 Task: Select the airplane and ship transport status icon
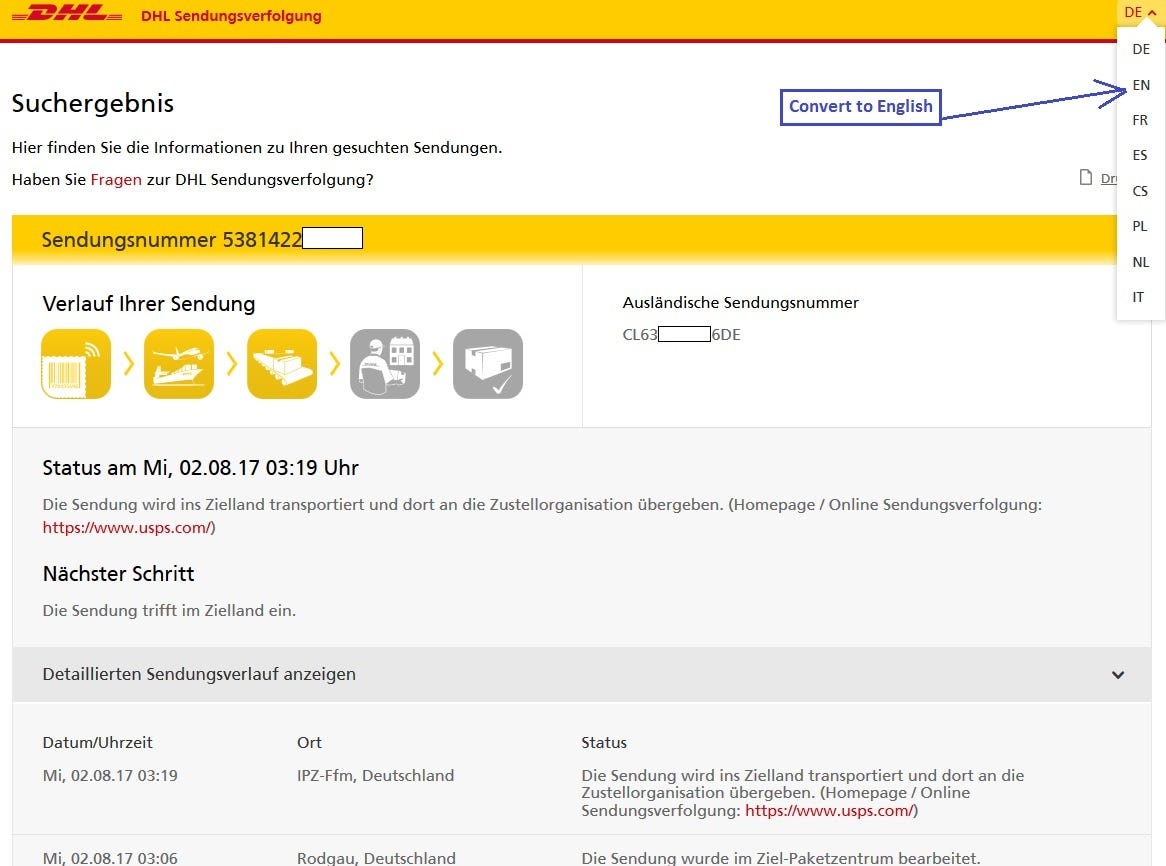click(x=179, y=363)
